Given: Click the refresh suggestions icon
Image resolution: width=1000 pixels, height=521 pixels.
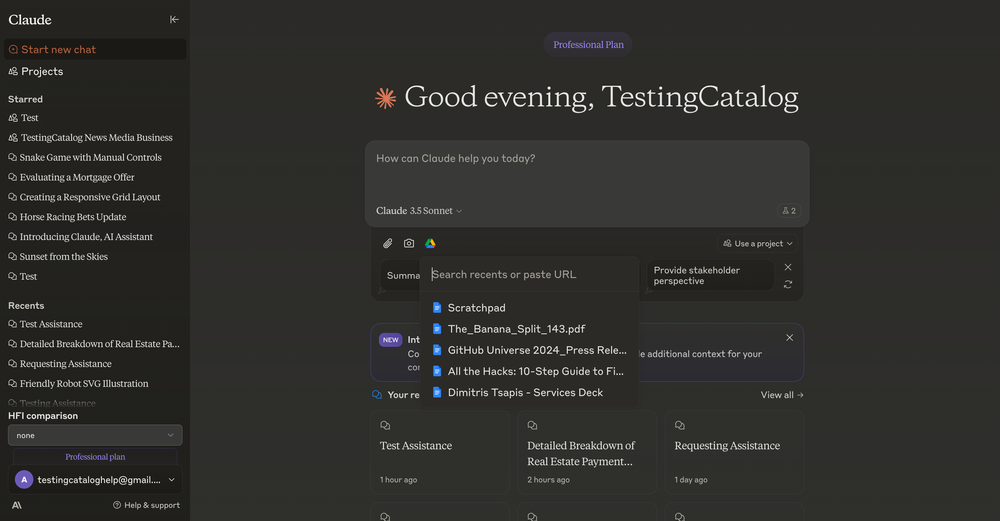Looking at the screenshot, I should tap(788, 285).
